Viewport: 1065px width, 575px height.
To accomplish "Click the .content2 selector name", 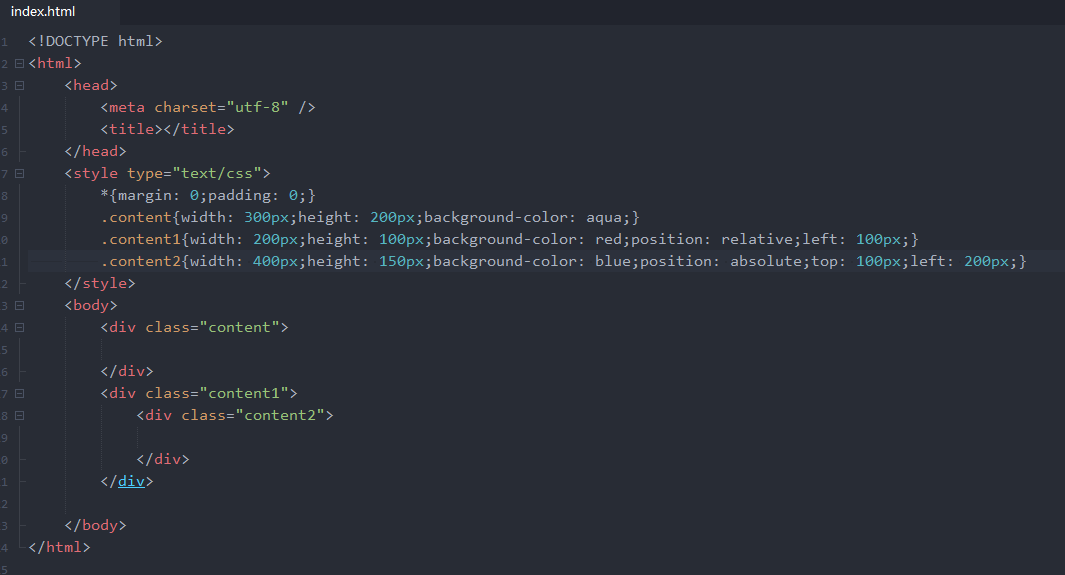I will (x=141, y=261).
